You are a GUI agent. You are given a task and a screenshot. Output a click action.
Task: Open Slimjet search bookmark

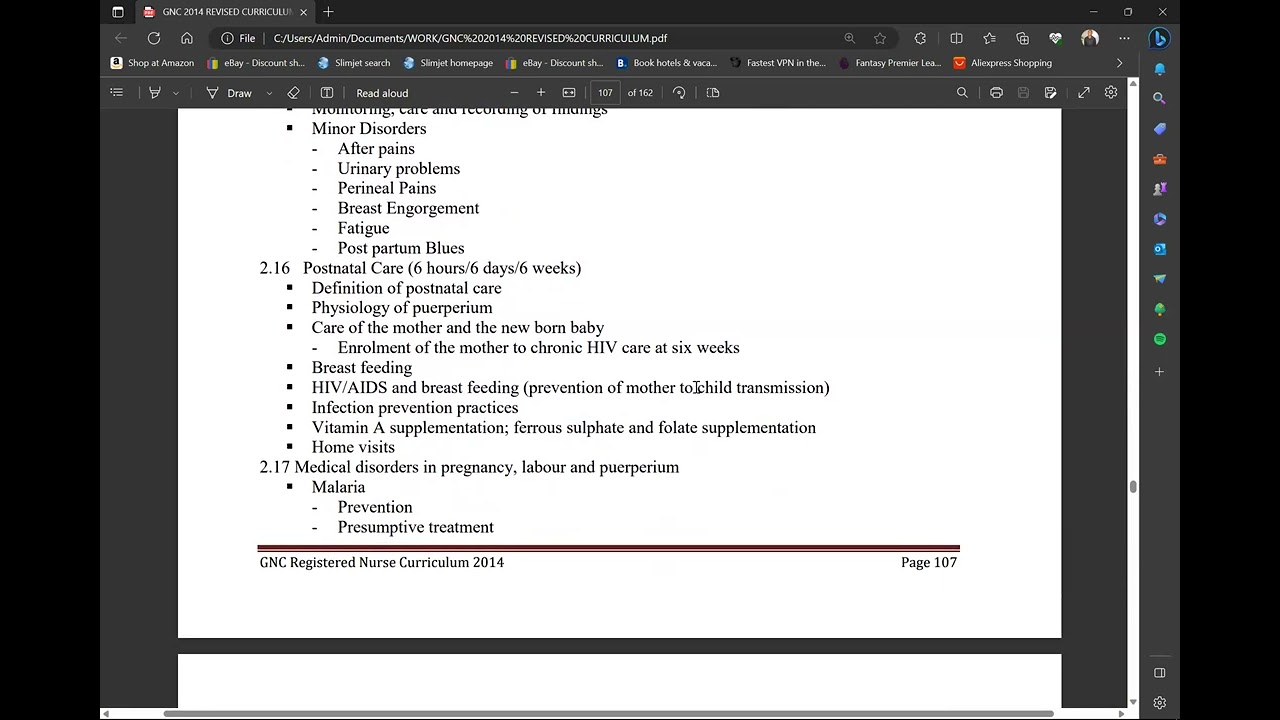(x=354, y=63)
